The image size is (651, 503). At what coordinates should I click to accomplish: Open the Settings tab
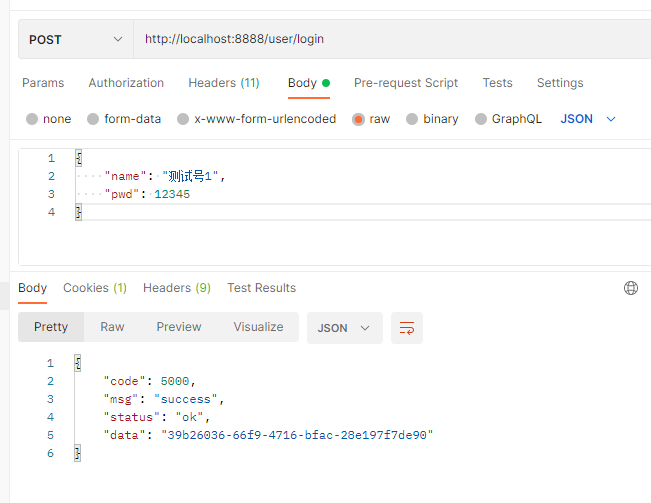[560, 83]
